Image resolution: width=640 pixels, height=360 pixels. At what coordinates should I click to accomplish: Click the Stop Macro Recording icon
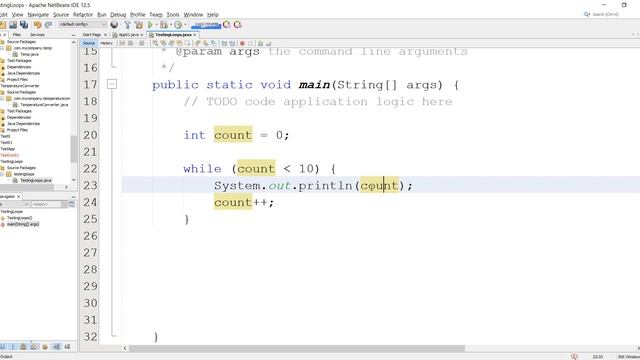250,43
